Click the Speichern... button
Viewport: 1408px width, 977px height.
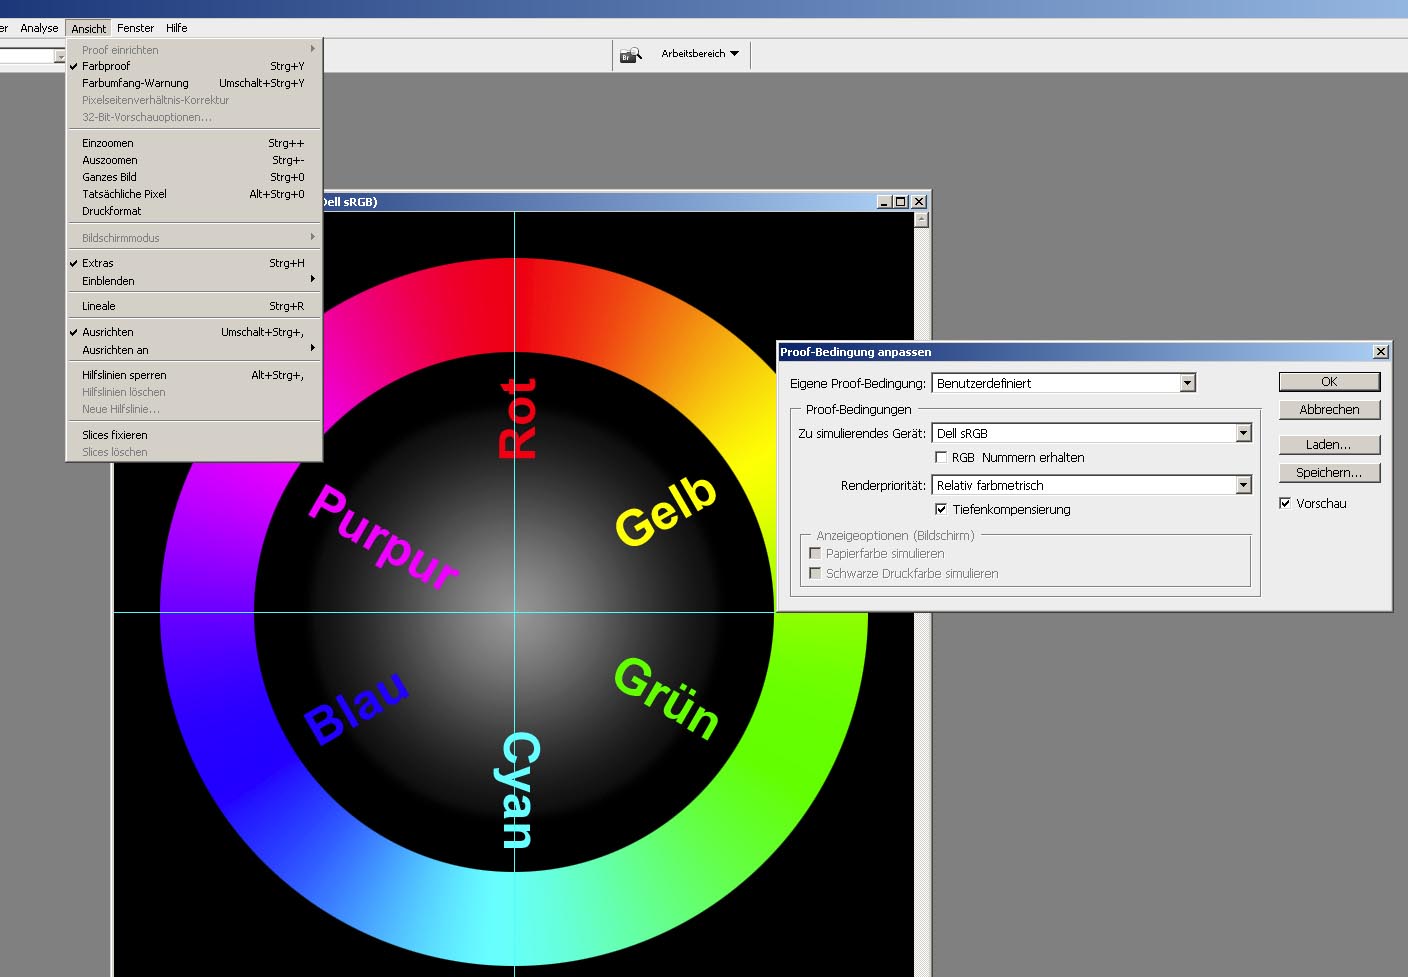[x=1329, y=473]
